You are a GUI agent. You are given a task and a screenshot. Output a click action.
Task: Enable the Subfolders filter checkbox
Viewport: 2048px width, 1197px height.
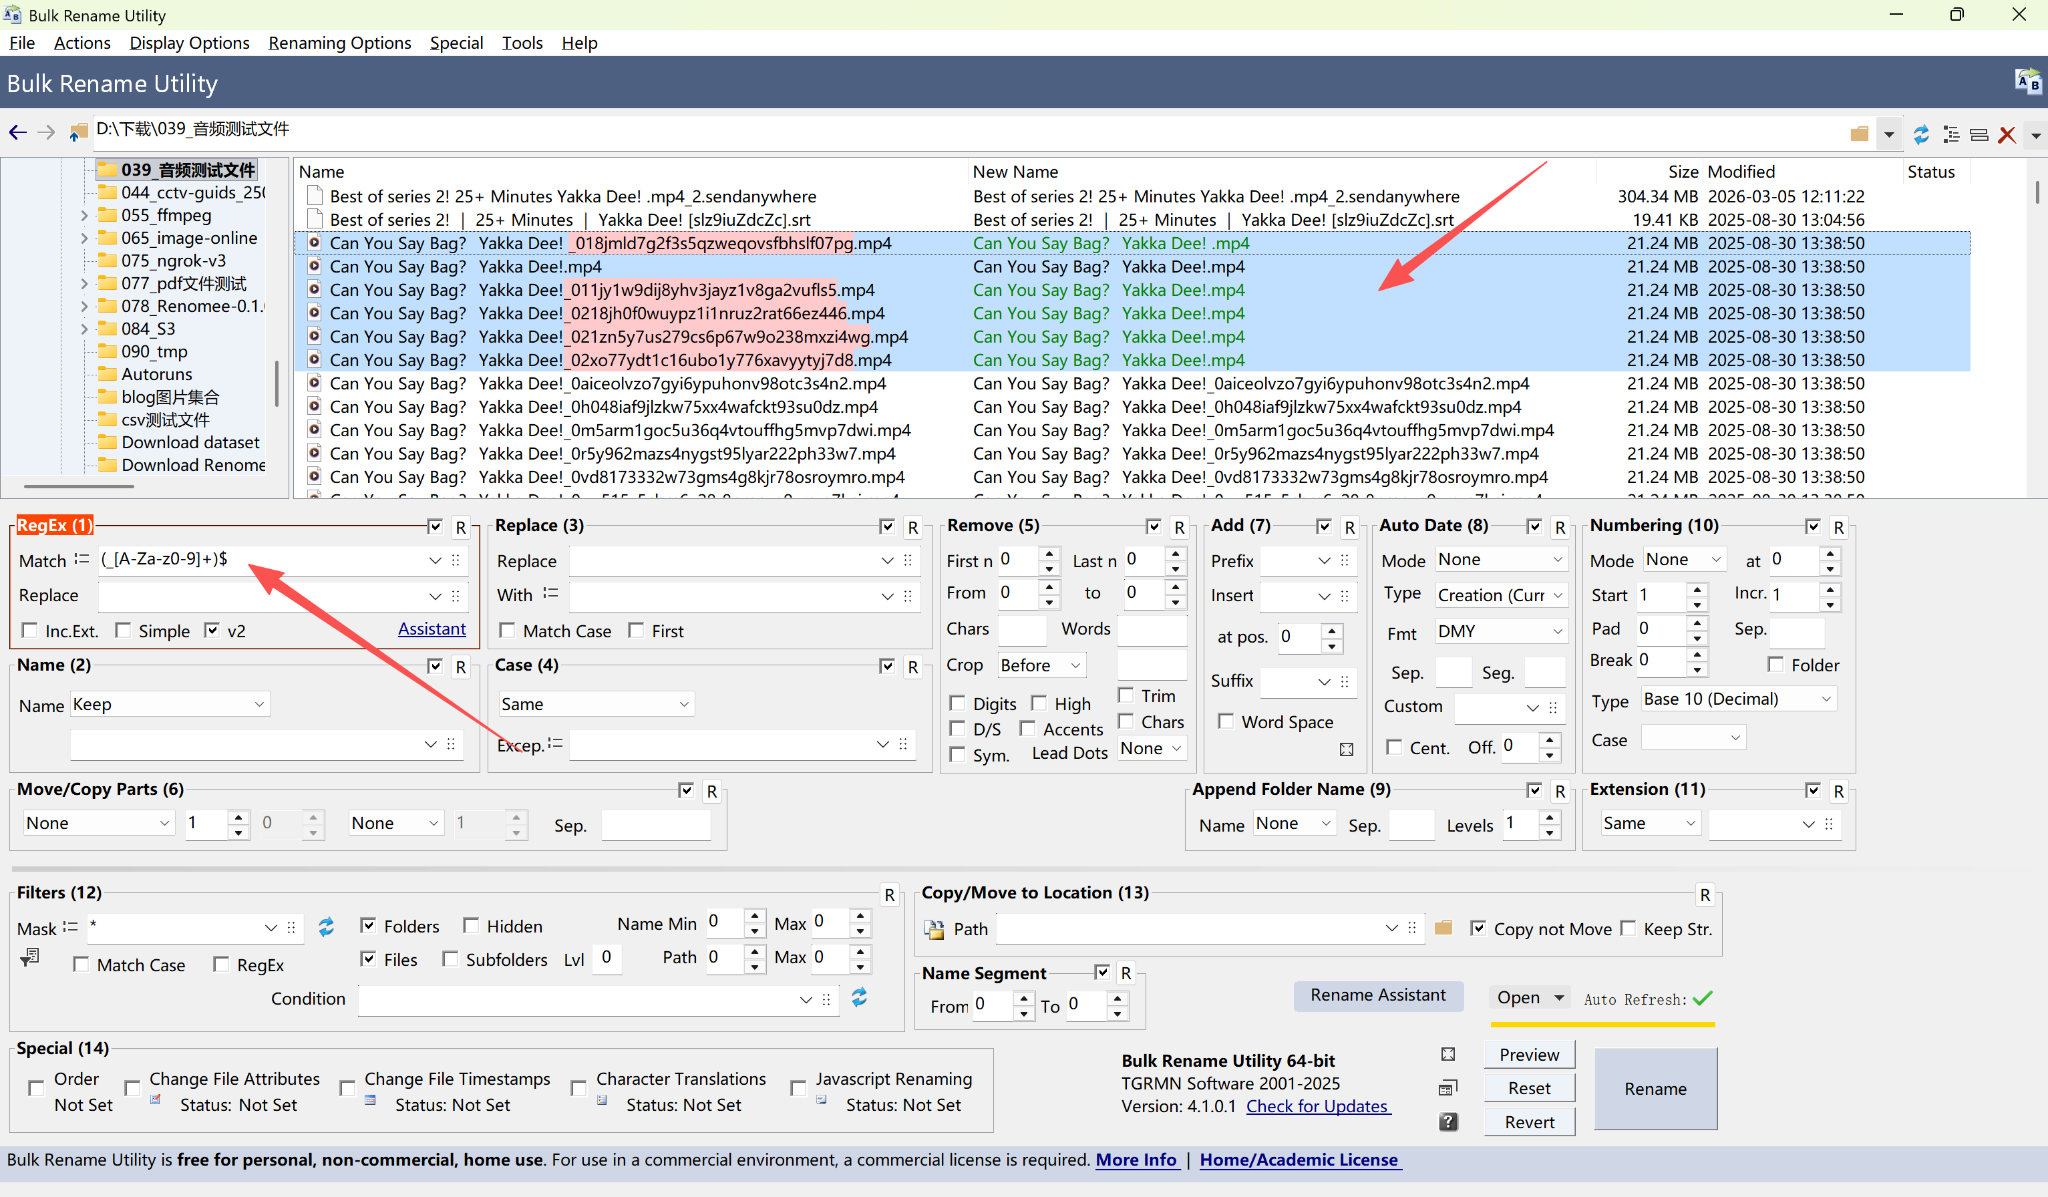coord(450,959)
